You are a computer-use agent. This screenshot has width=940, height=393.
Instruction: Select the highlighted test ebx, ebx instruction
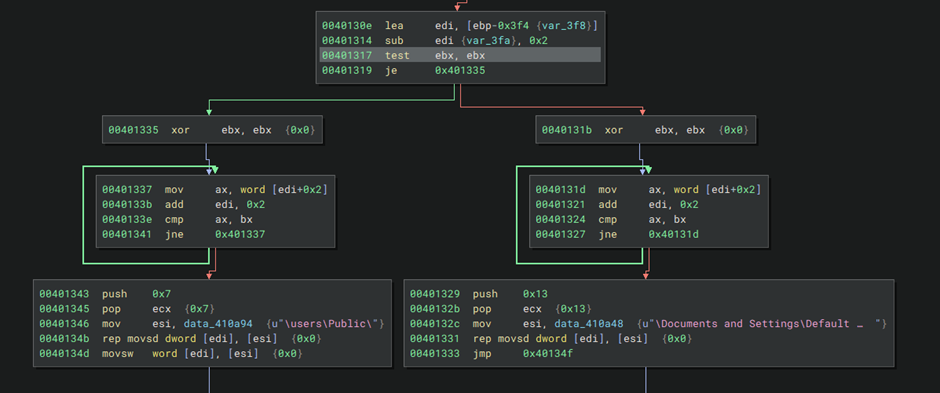[x=460, y=55]
